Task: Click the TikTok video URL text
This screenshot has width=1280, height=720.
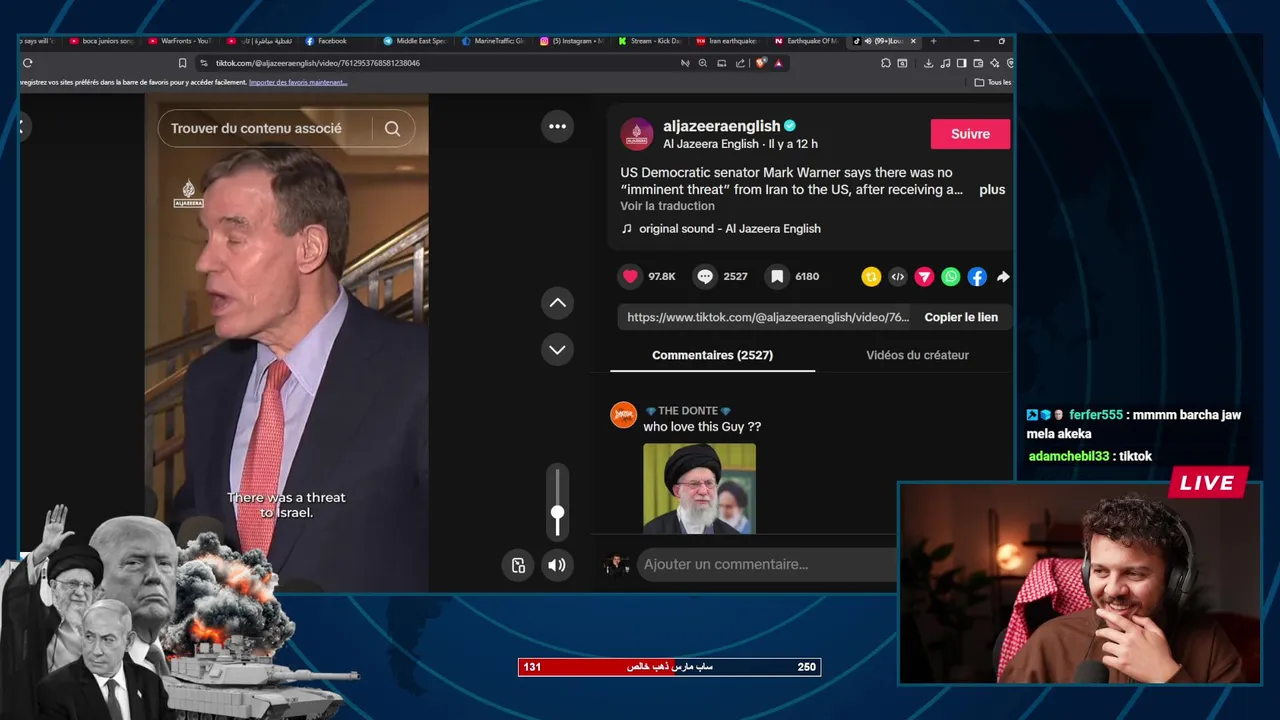Action: pos(768,317)
